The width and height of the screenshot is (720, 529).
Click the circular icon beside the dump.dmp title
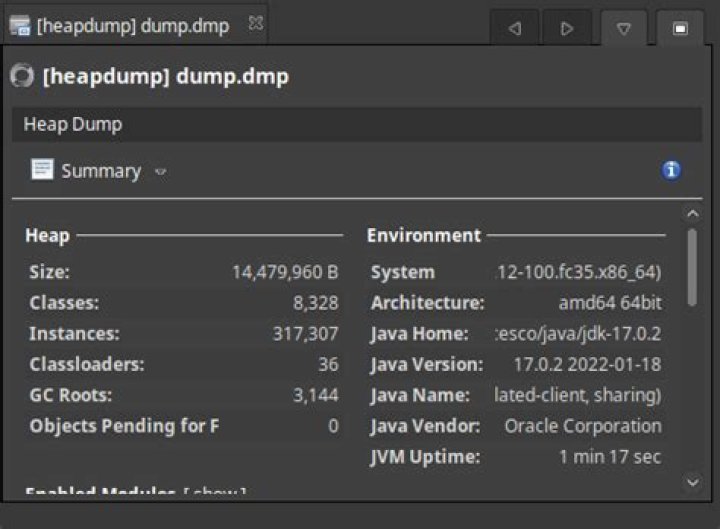pyautogui.click(x=21, y=76)
